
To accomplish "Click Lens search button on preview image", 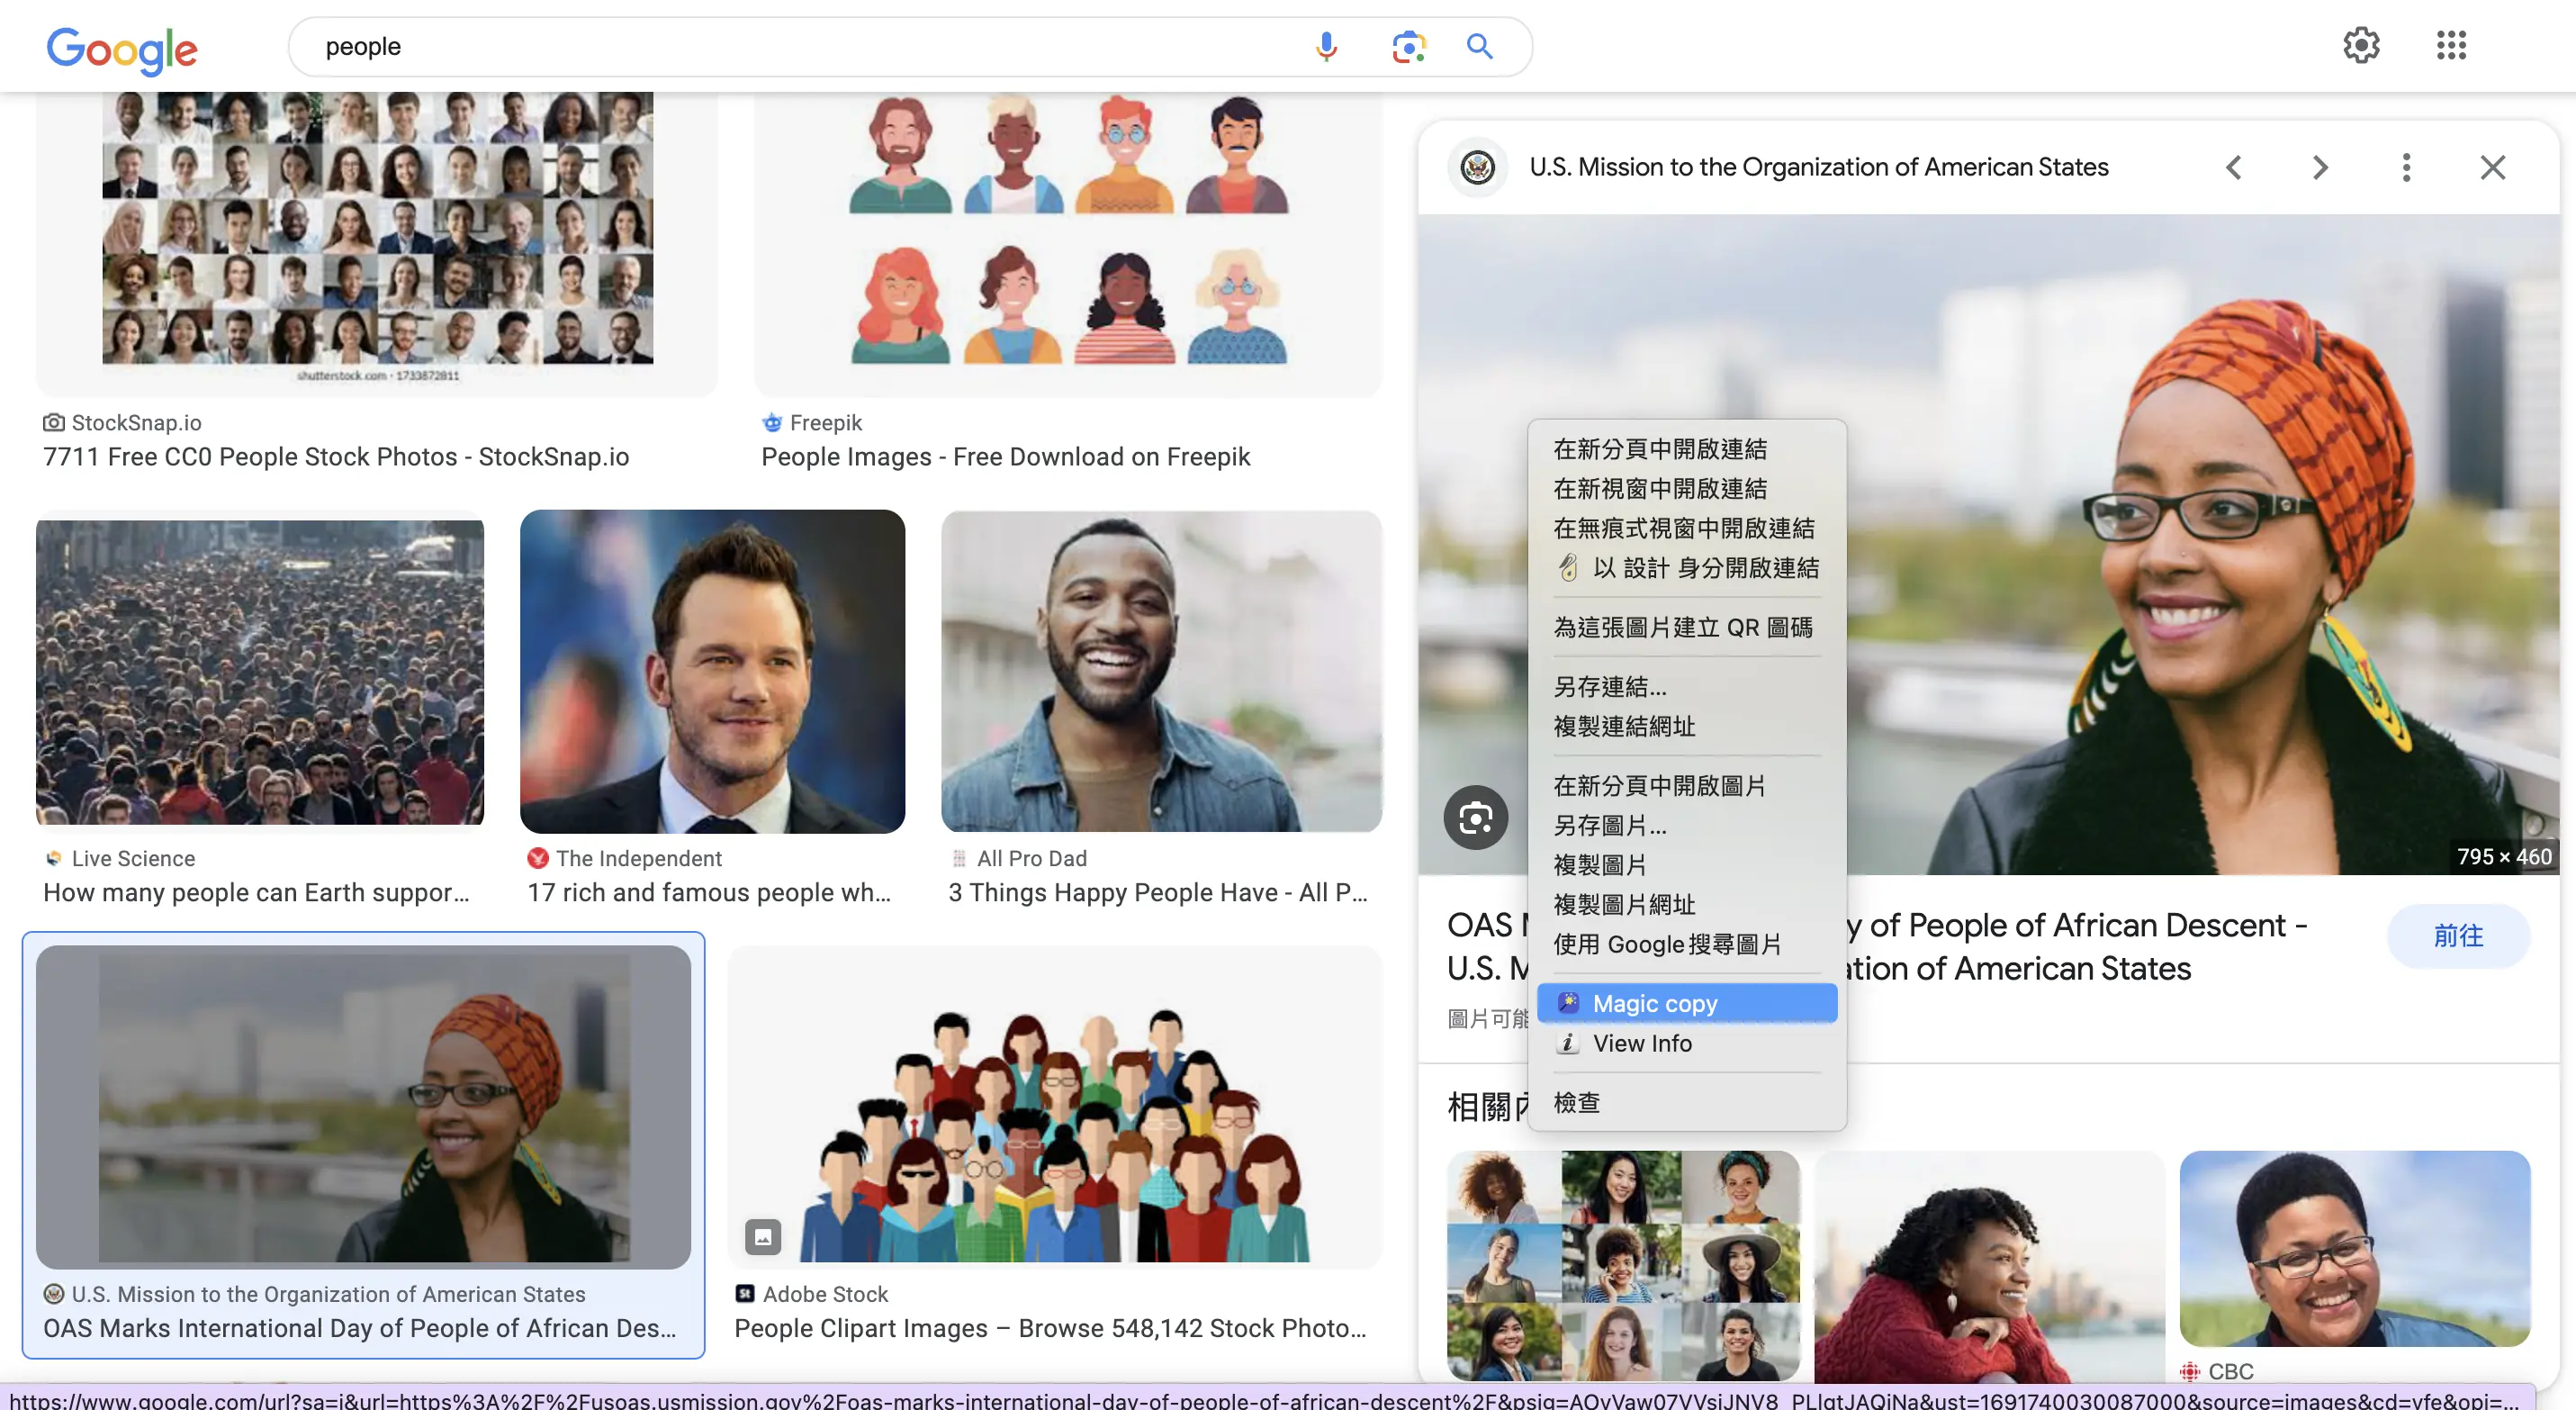I will pos(1475,817).
